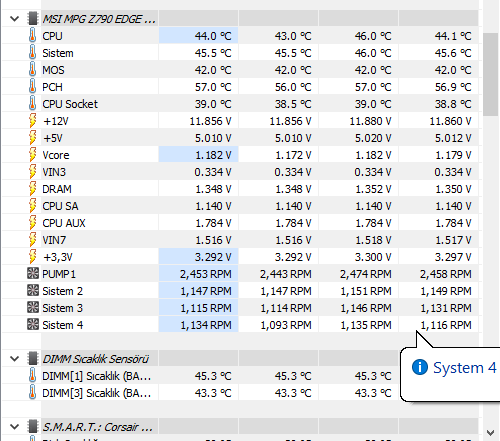
Task: Click the DRAM value 1.352 V
Action: [373, 189]
